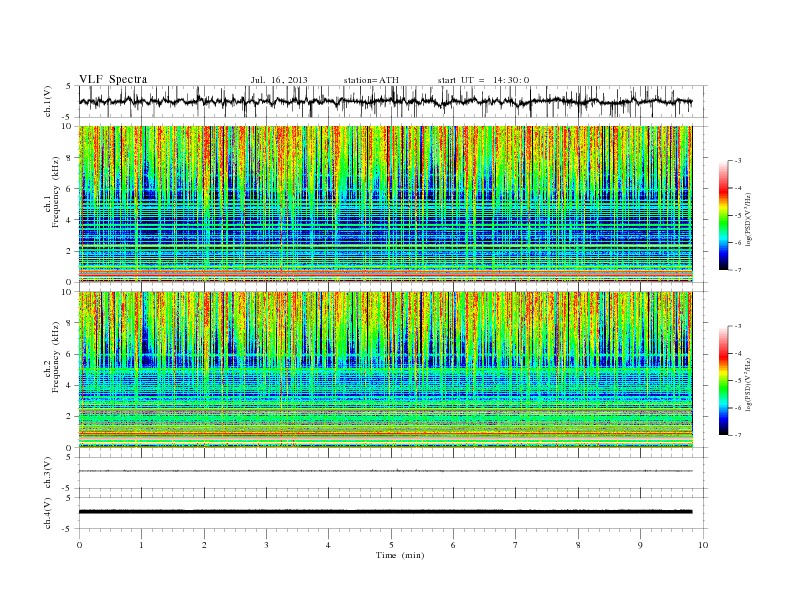Select the "start UT = 14:30:0" header text
This screenshot has height=612, width=792.
pos(483,80)
